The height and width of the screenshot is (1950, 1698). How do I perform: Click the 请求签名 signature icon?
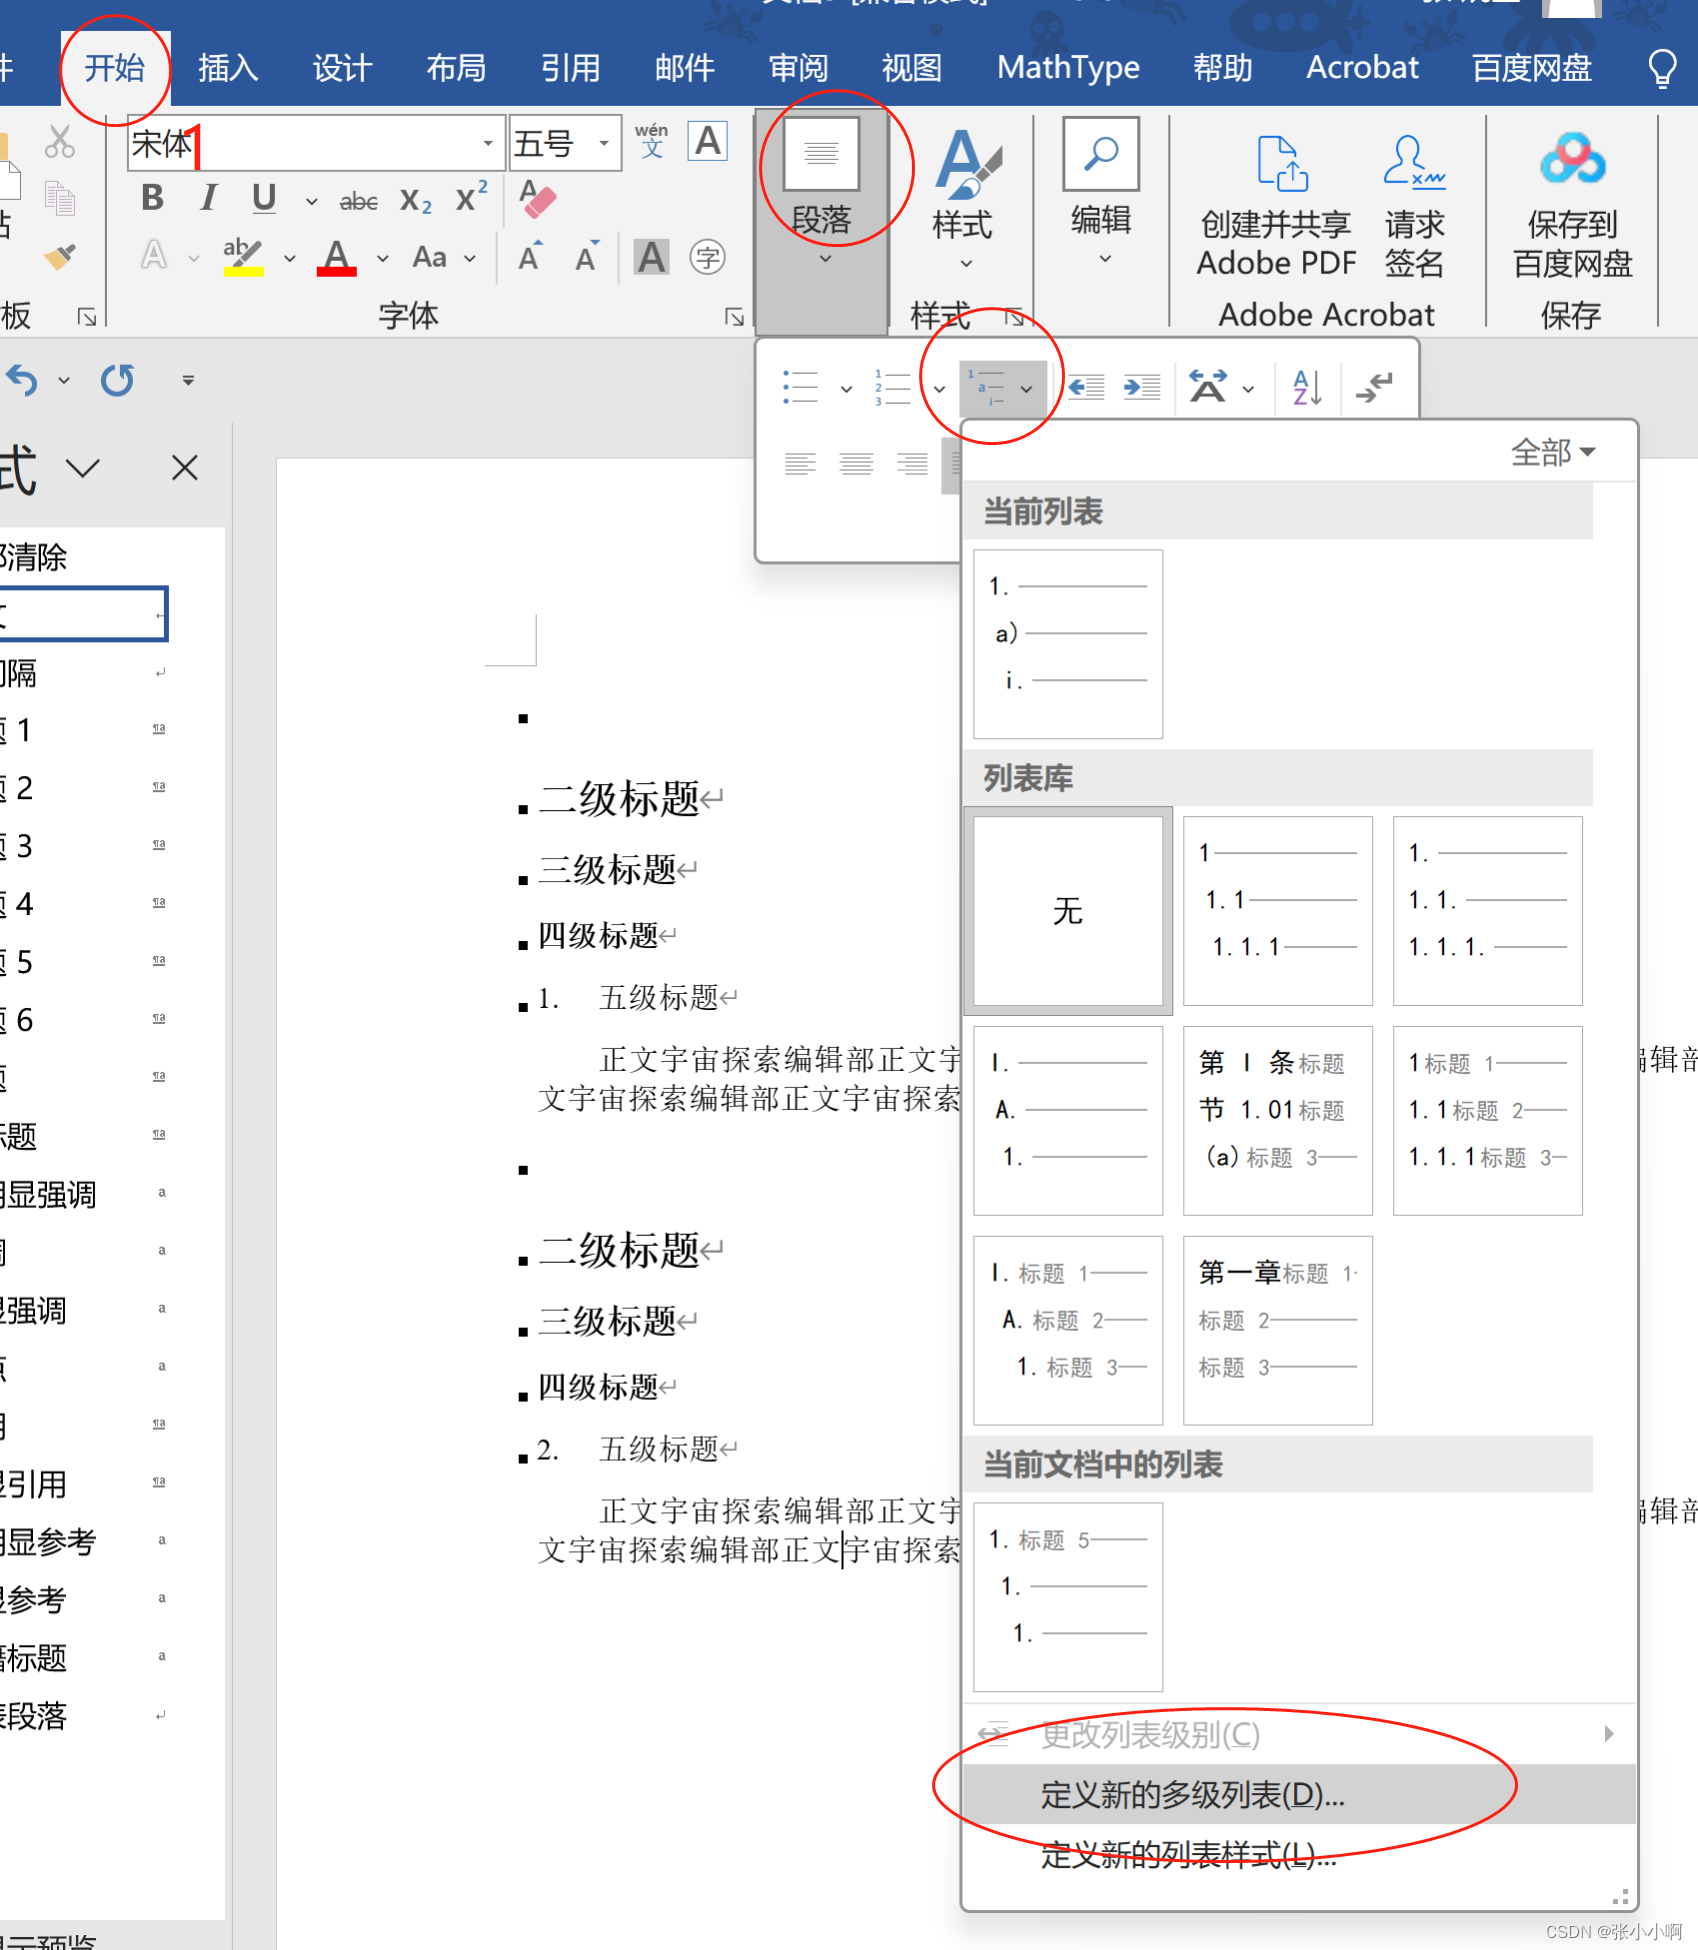click(1414, 205)
